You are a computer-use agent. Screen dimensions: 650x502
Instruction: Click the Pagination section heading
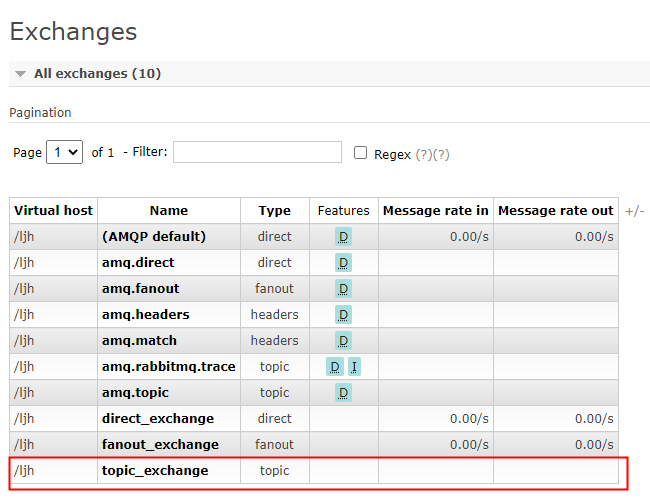40,113
